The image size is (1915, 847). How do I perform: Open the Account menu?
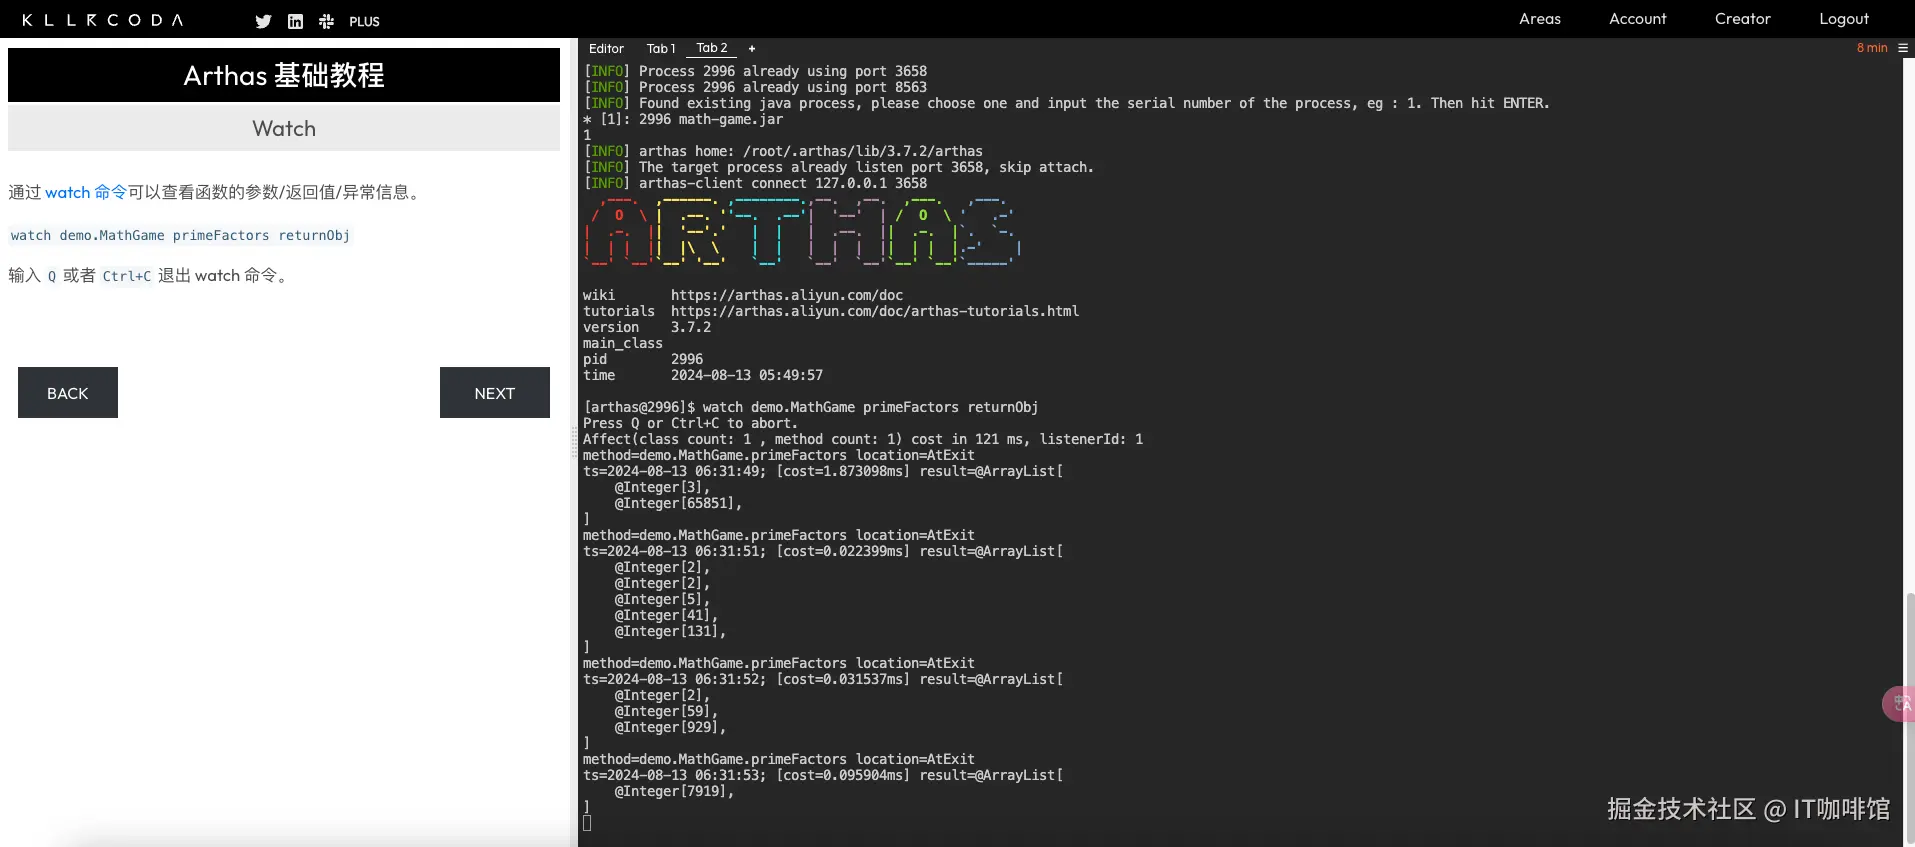coord(1637,19)
